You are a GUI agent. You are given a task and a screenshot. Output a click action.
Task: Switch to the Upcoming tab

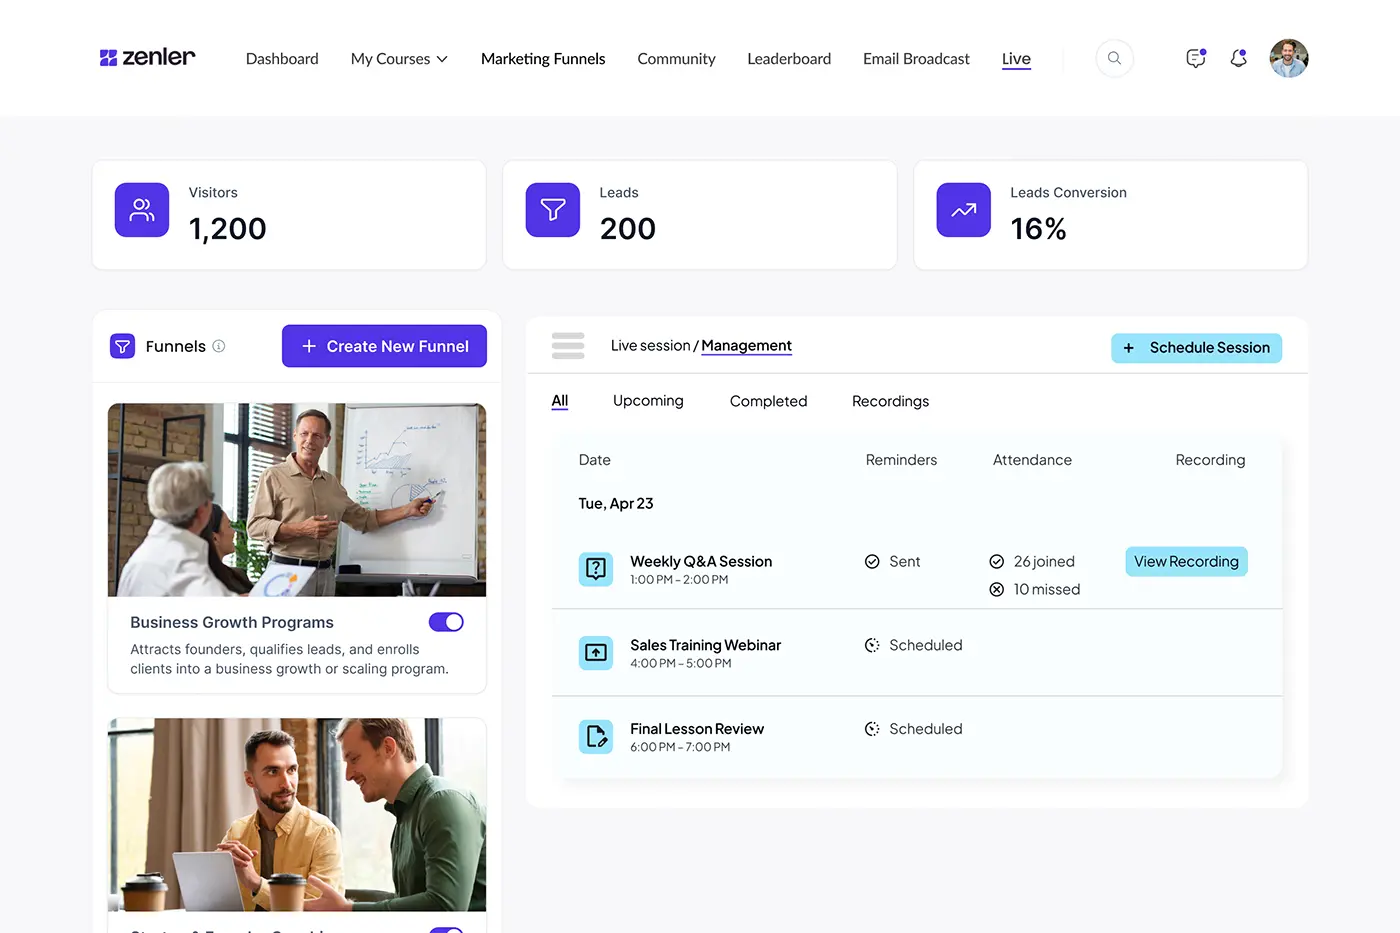(x=648, y=401)
